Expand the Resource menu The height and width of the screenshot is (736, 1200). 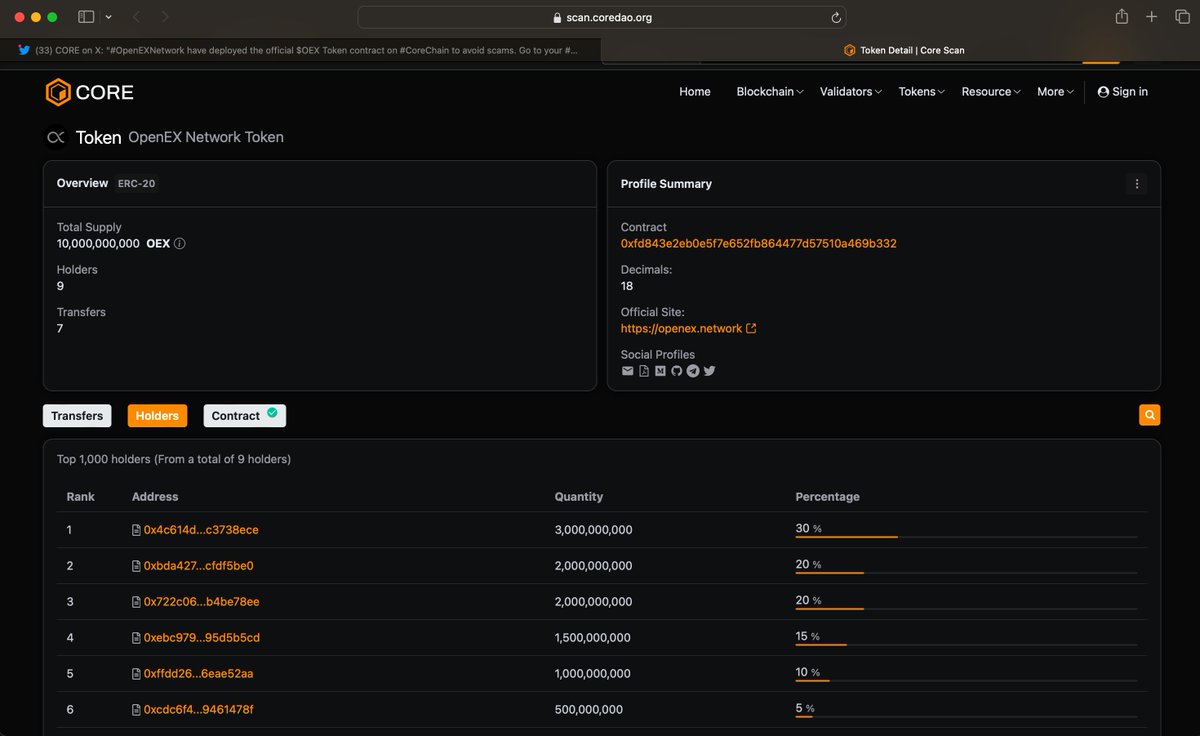(x=989, y=91)
